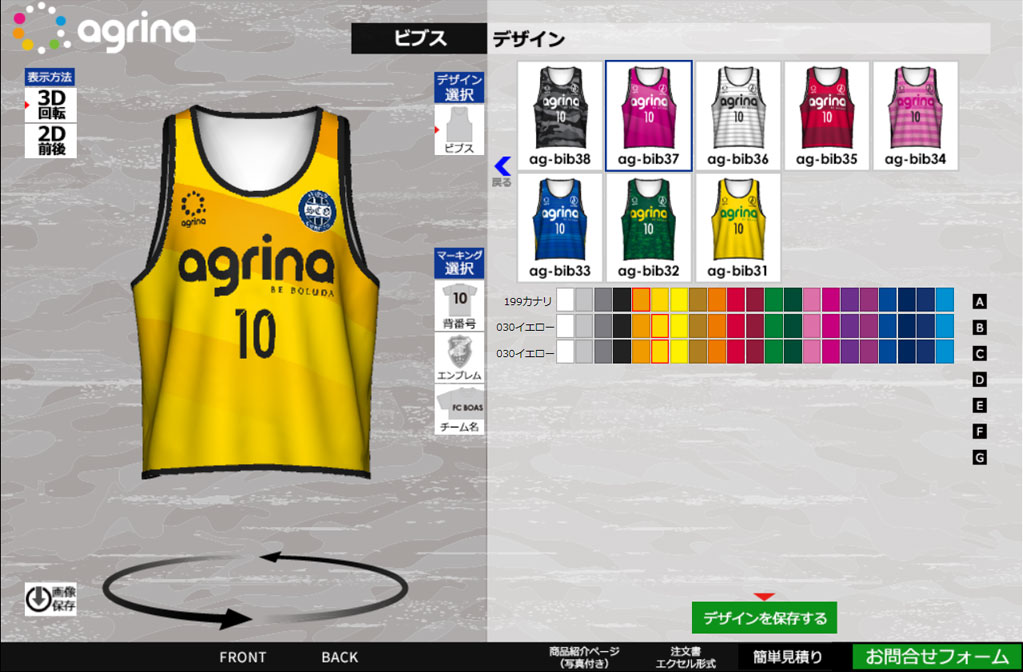The image size is (1023, 672).
Task: Select sky blue swatch in row A
Action: click(x=945, y=300)
